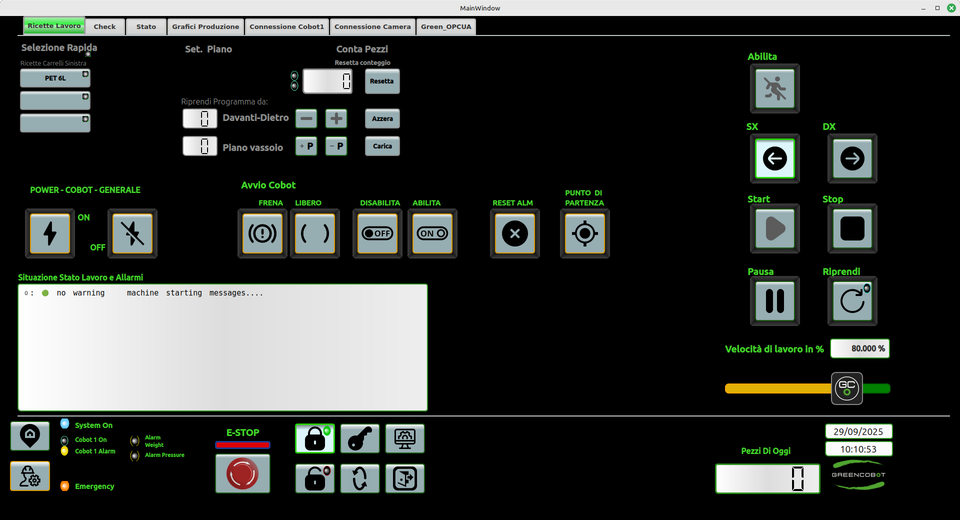Increase Piano vassoio with the +P button
Viewport: 960px width, 520px height.
(306, 146)
